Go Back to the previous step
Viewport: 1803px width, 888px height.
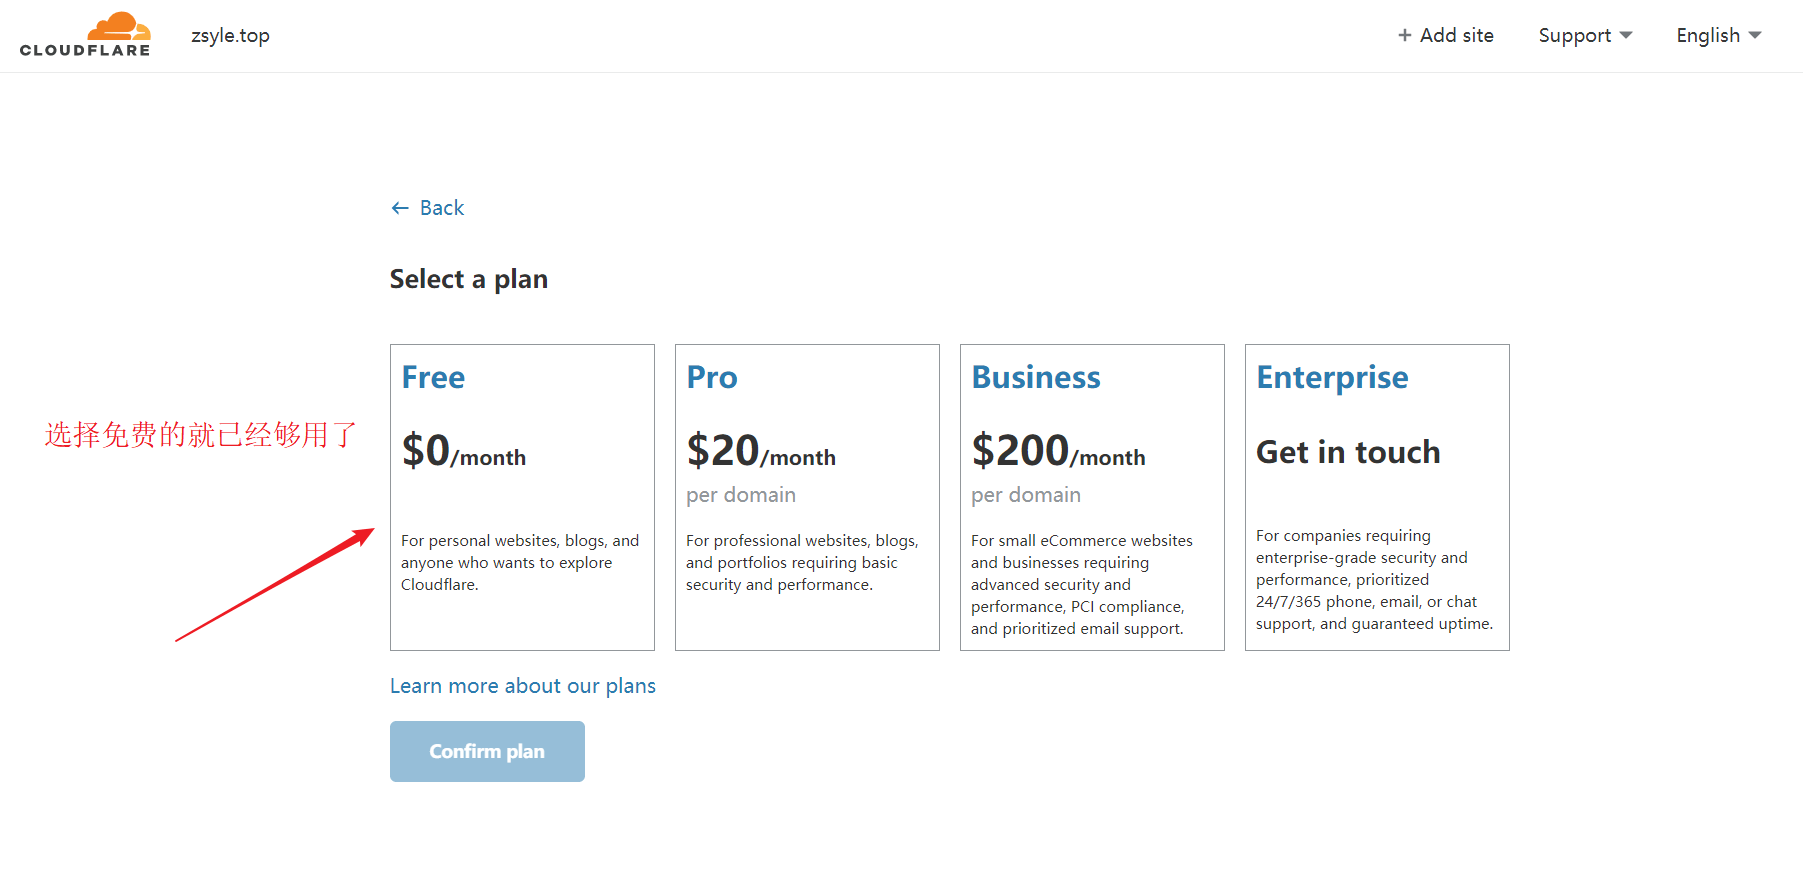point(442,208)
